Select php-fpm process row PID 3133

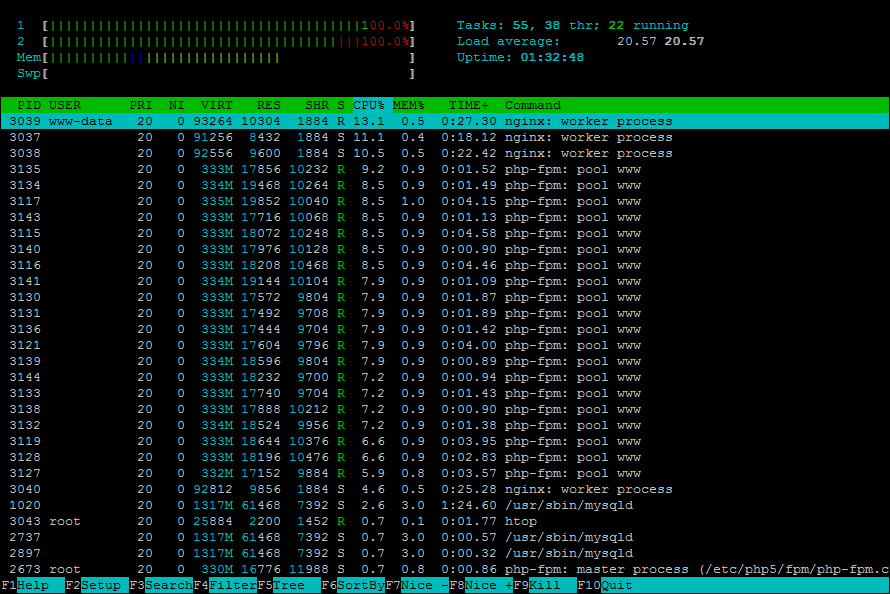coord(445,393)
